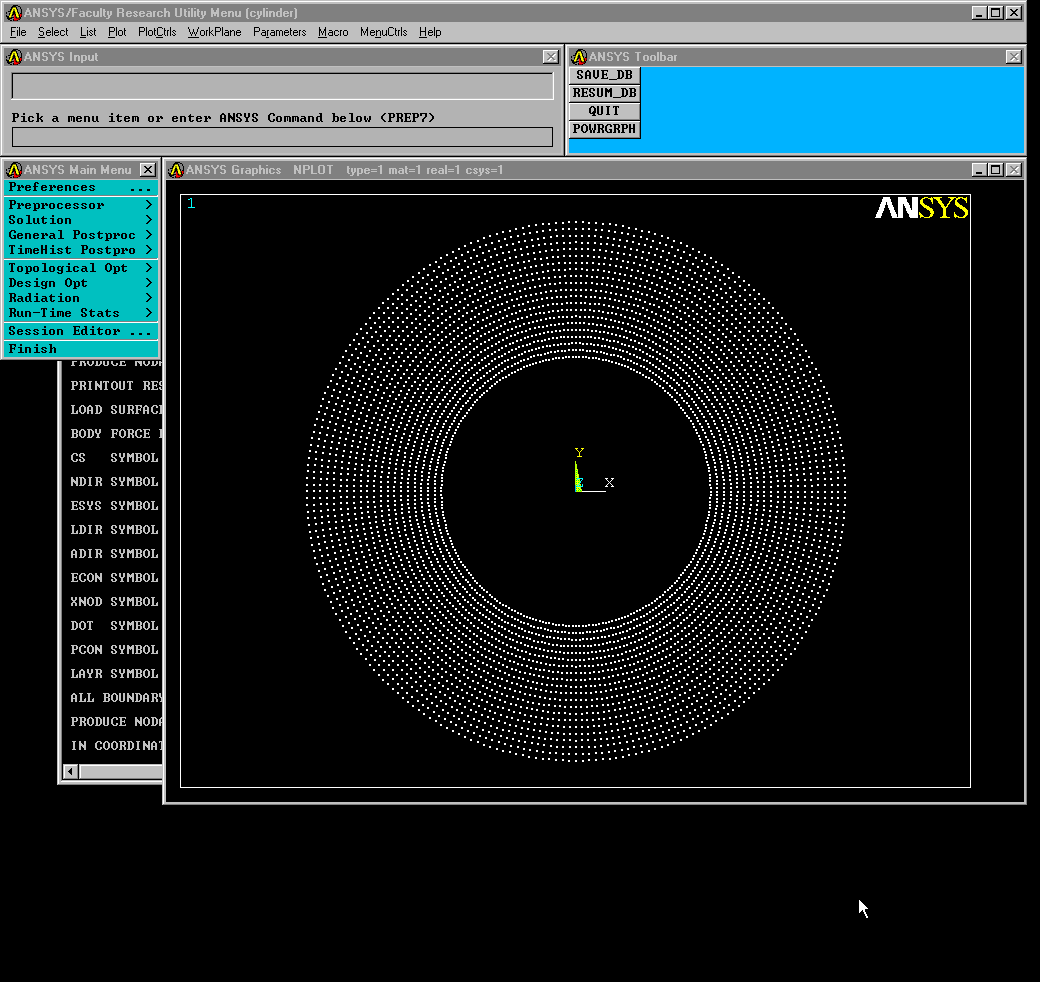Viewport: 1040px width, 982px height.
Task: Click the RESUM_DB toolbar button
Action: tap(604, 93)
